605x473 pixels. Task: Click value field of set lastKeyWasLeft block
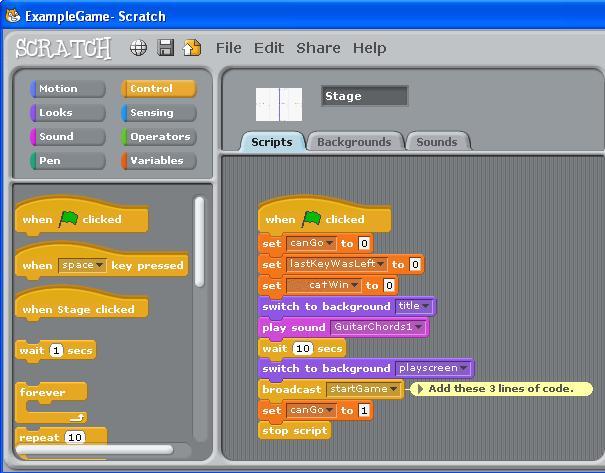[415, 264]
